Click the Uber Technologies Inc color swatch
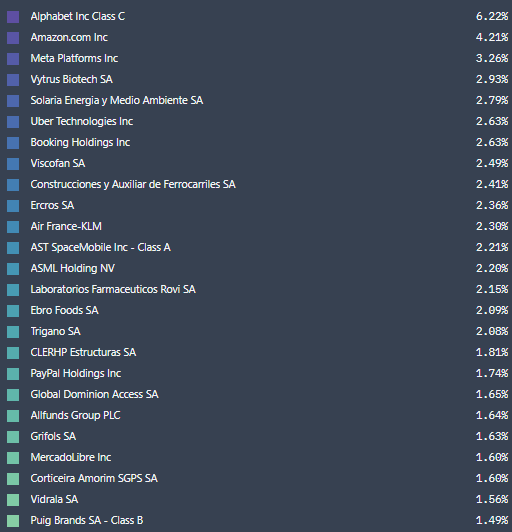Screen dimensions: 512x532 pos(13,122)
